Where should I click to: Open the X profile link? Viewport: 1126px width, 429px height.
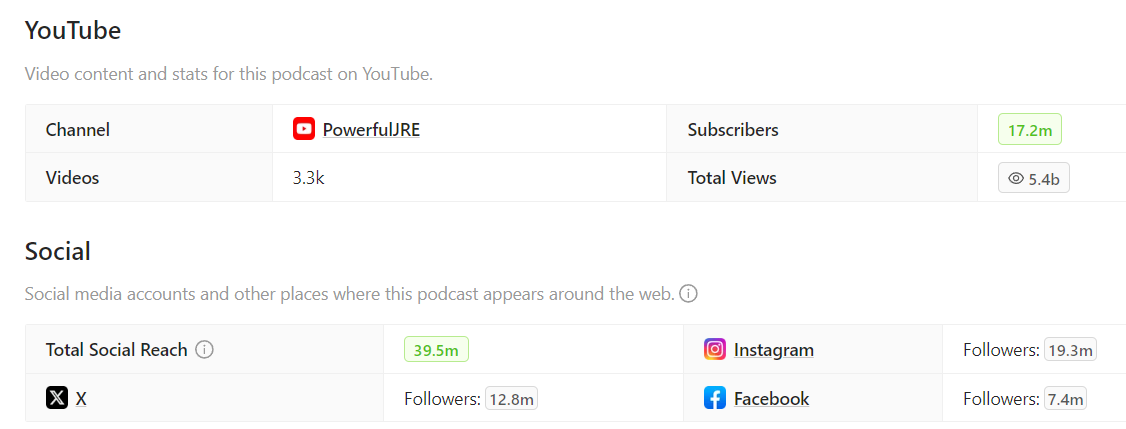(81, 398)
